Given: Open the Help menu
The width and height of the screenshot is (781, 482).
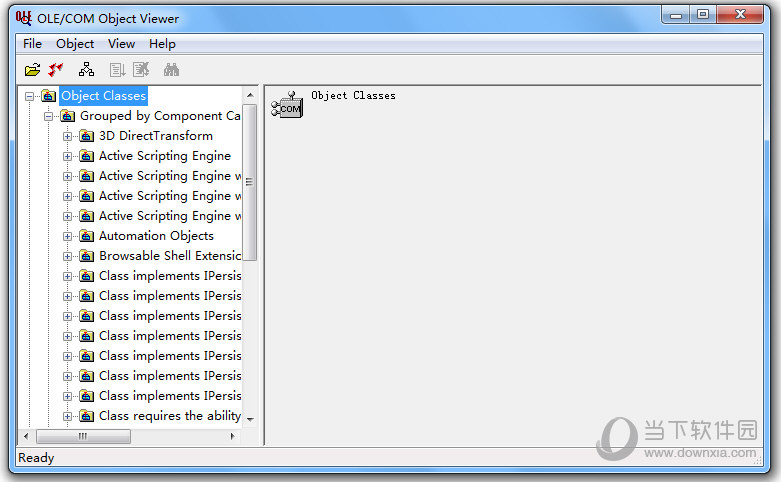Looking at the screenshot, I should tap(162, 44).
